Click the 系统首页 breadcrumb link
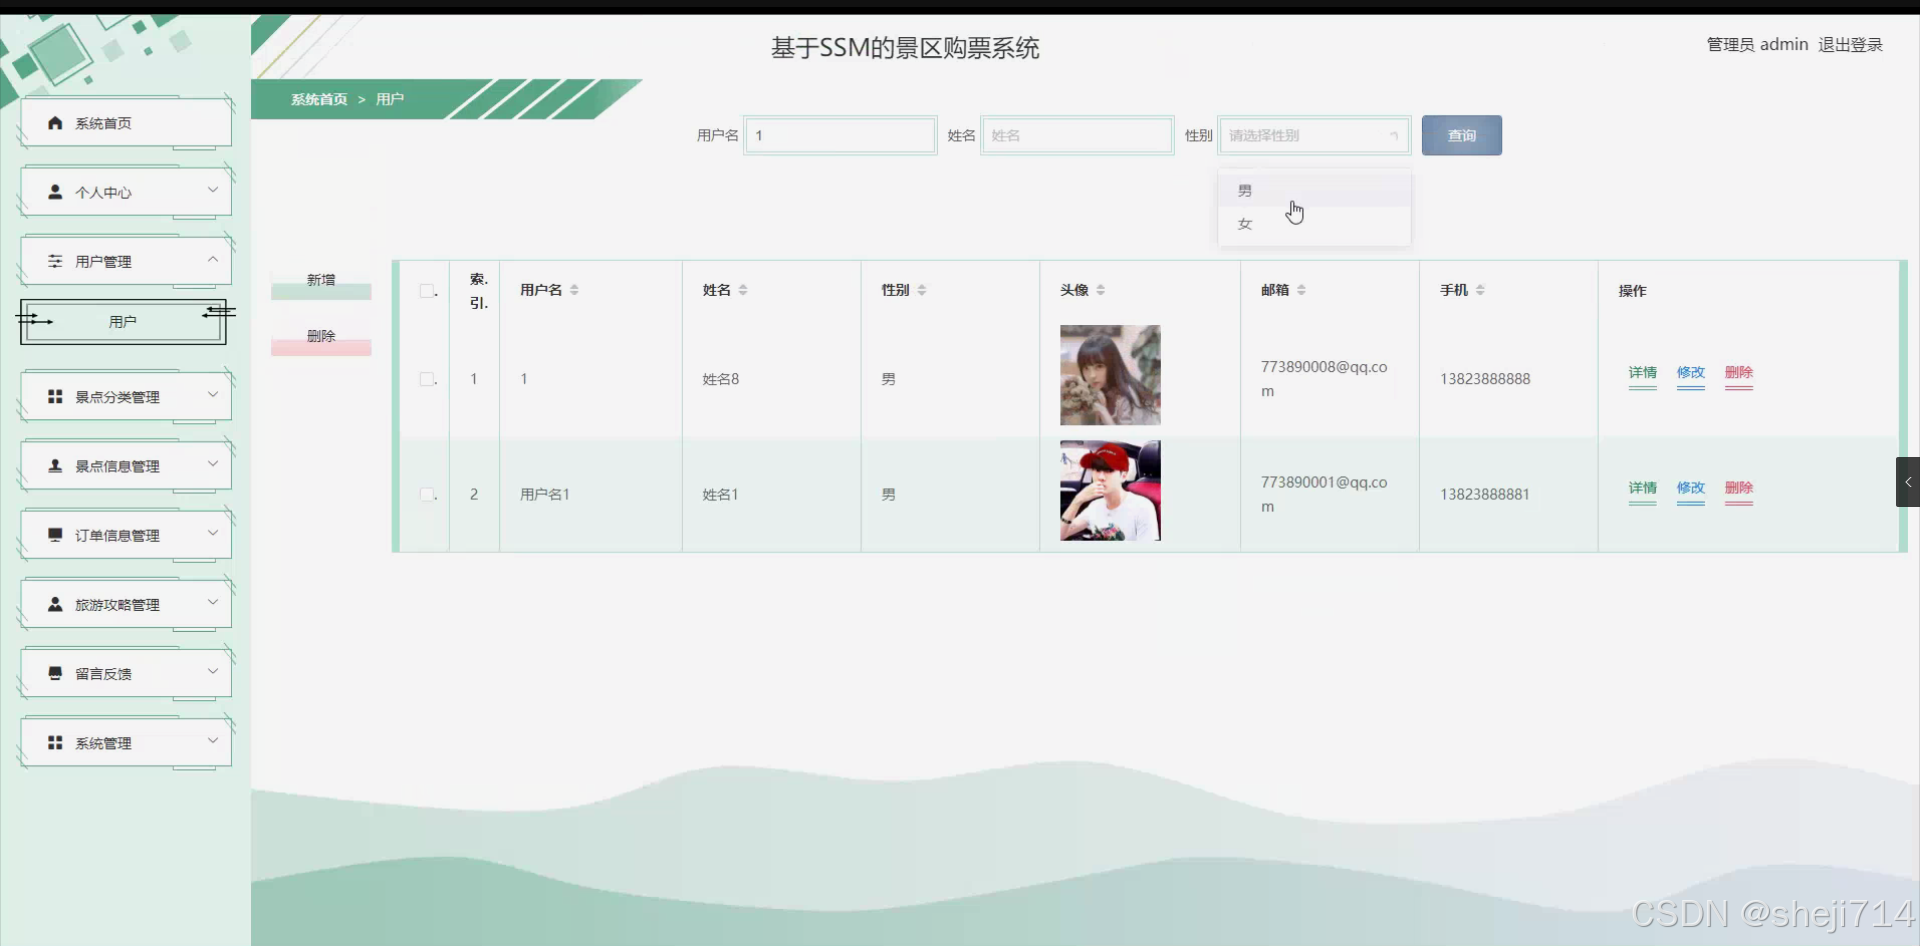This screenshot has height=946, width=1920. (x=318, y=99)
